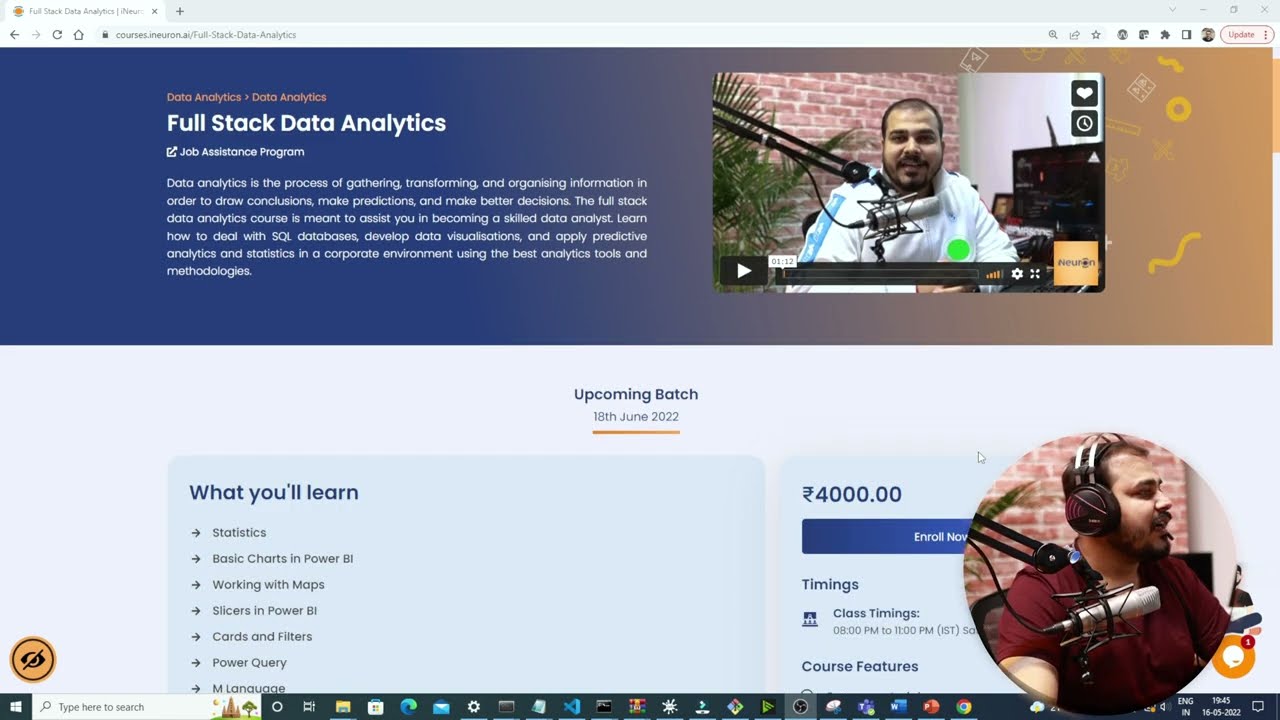Open a new browser tab

180,11
